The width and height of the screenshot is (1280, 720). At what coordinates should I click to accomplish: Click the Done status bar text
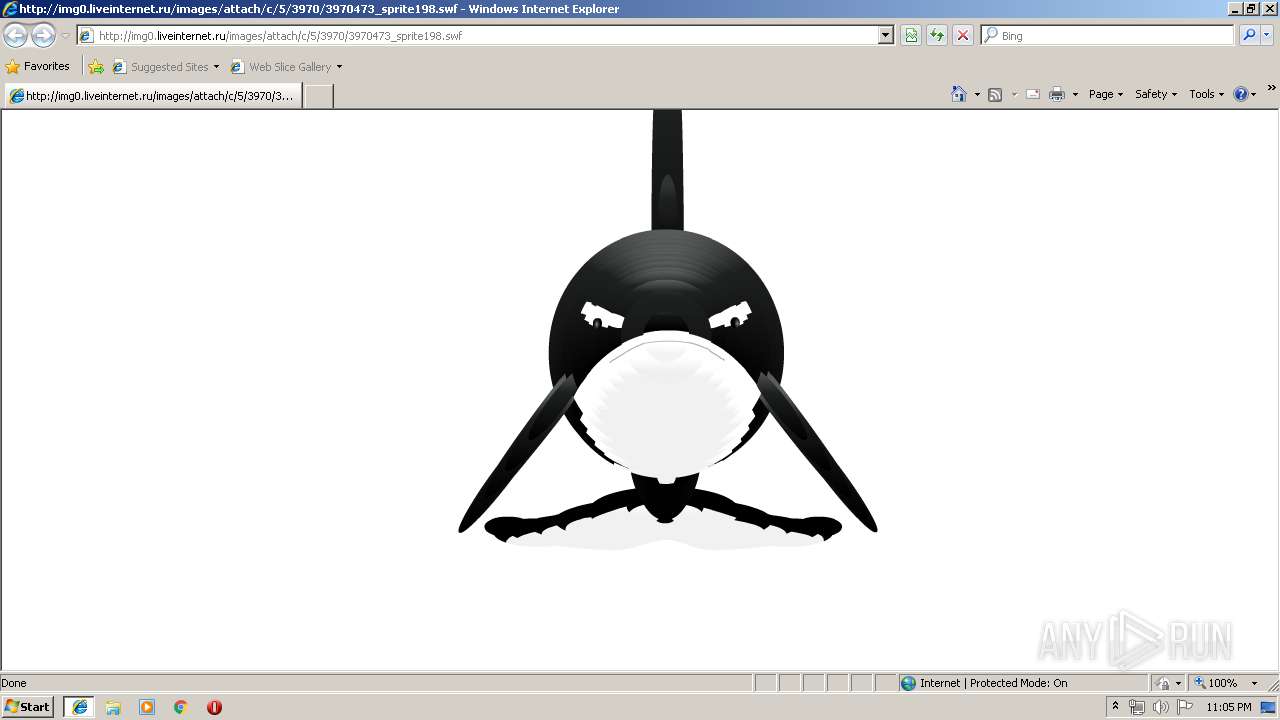tap(14, 683)
